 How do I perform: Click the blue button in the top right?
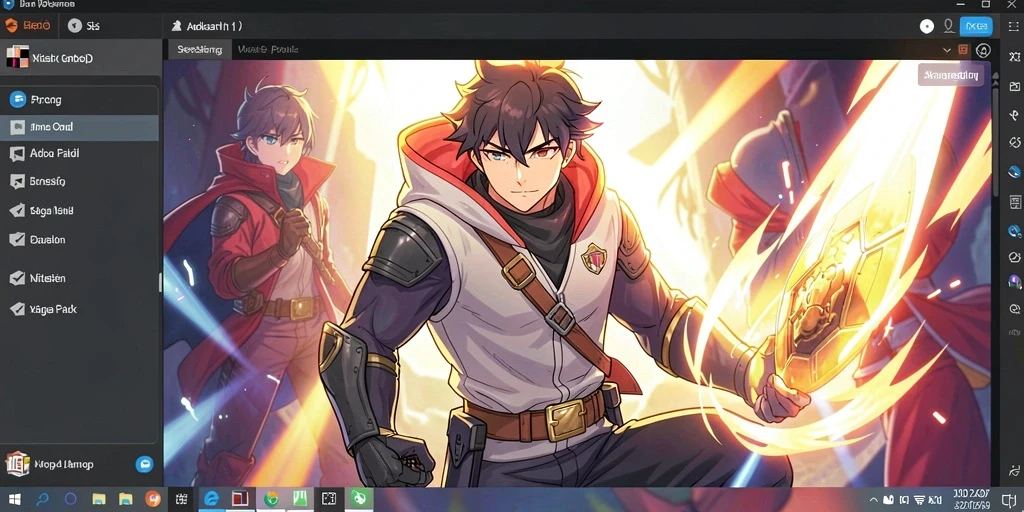[x=976, y=26]
